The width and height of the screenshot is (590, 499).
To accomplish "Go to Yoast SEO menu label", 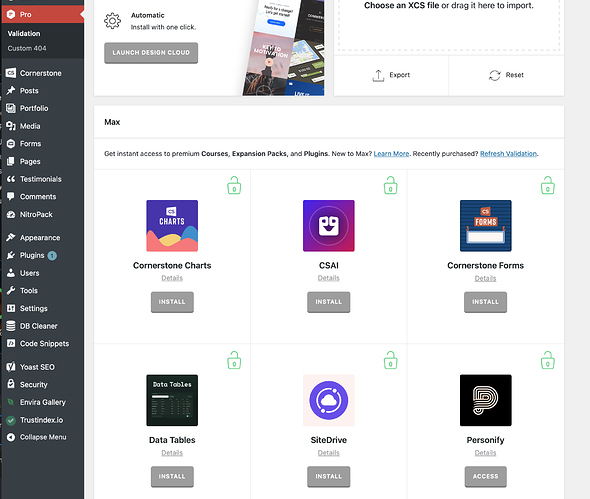I will [37, 367].
